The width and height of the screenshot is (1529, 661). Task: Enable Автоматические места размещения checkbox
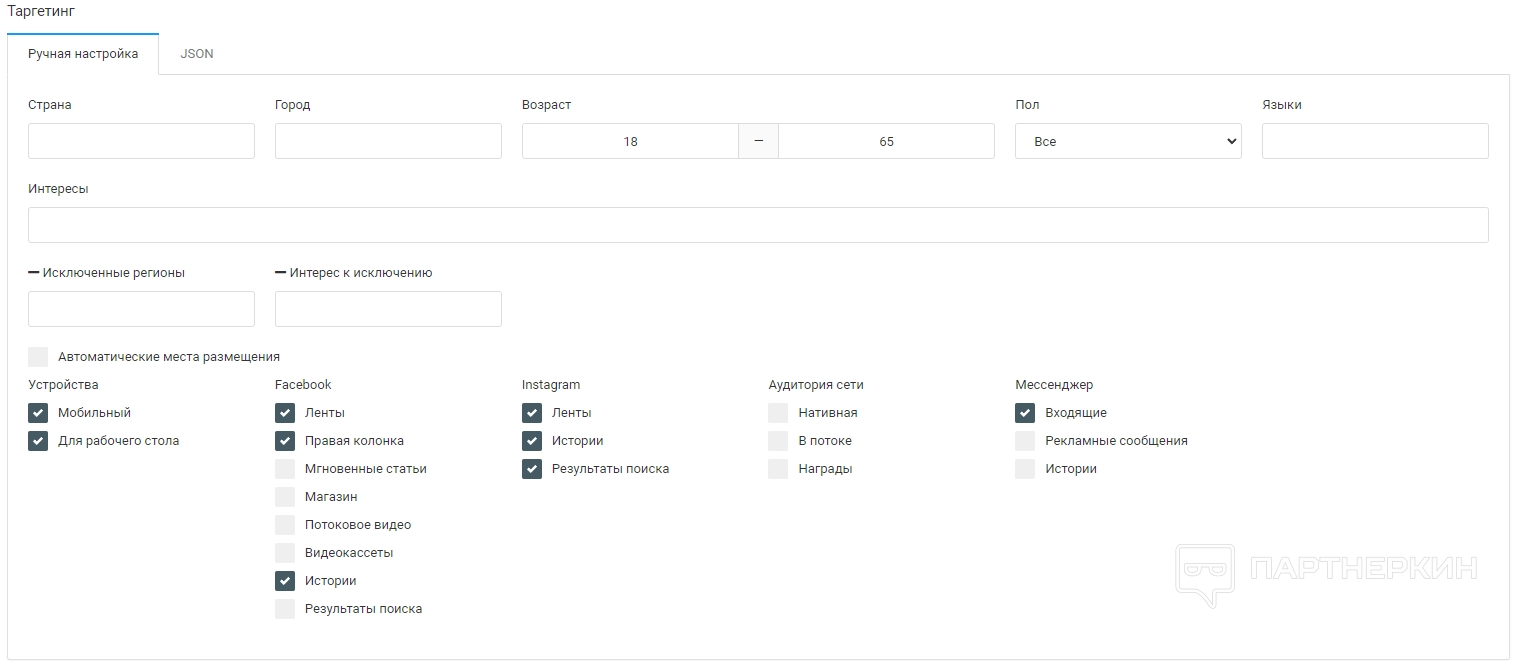click(x=38, y=357)
